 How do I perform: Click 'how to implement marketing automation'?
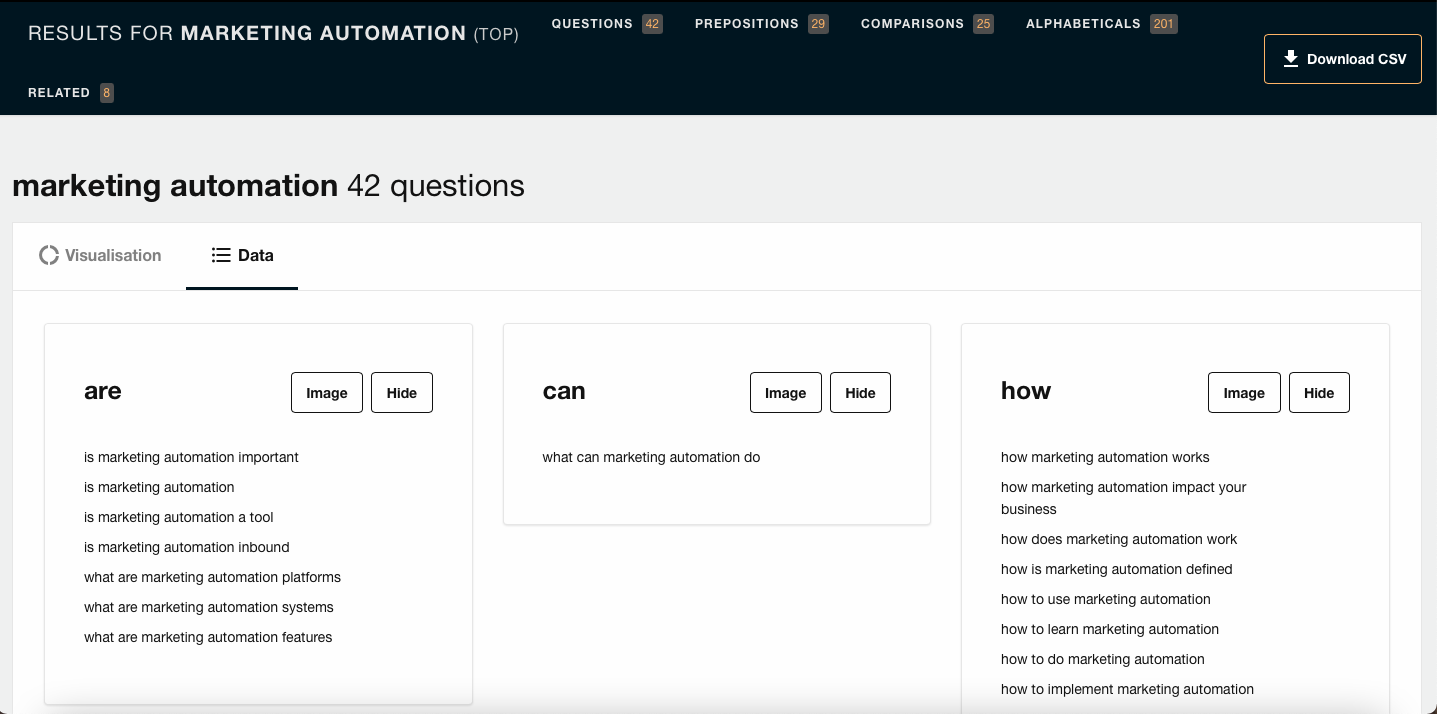tap(1127, 689)
